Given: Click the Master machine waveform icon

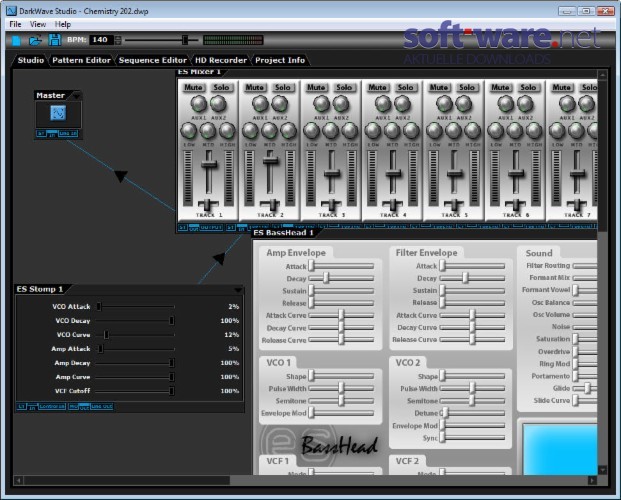Looking at the screenshot, I should 58,113.
